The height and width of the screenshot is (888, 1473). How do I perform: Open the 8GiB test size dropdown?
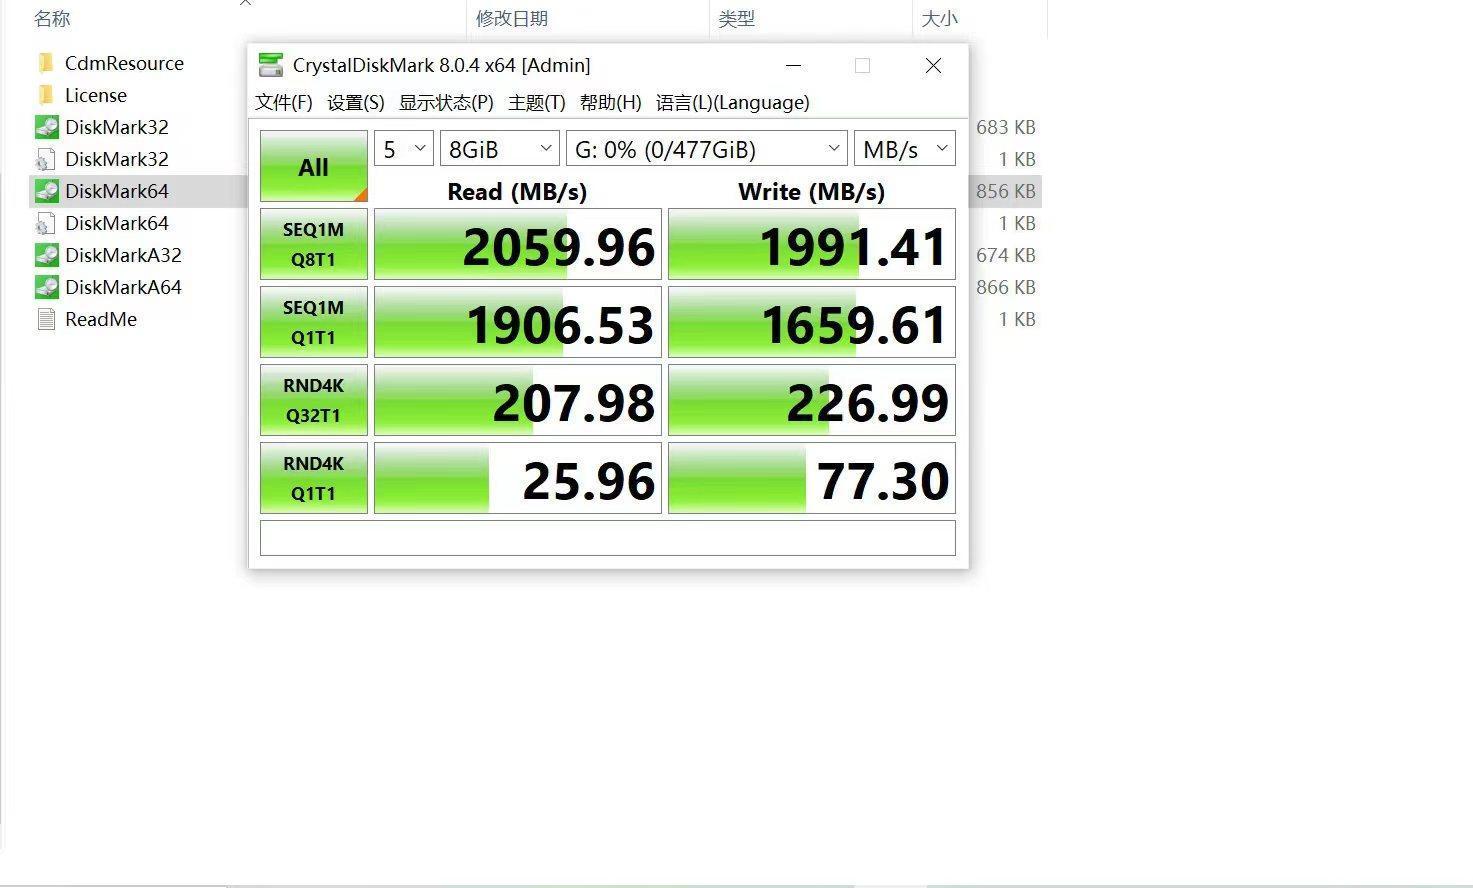click(x=500, y=149)
